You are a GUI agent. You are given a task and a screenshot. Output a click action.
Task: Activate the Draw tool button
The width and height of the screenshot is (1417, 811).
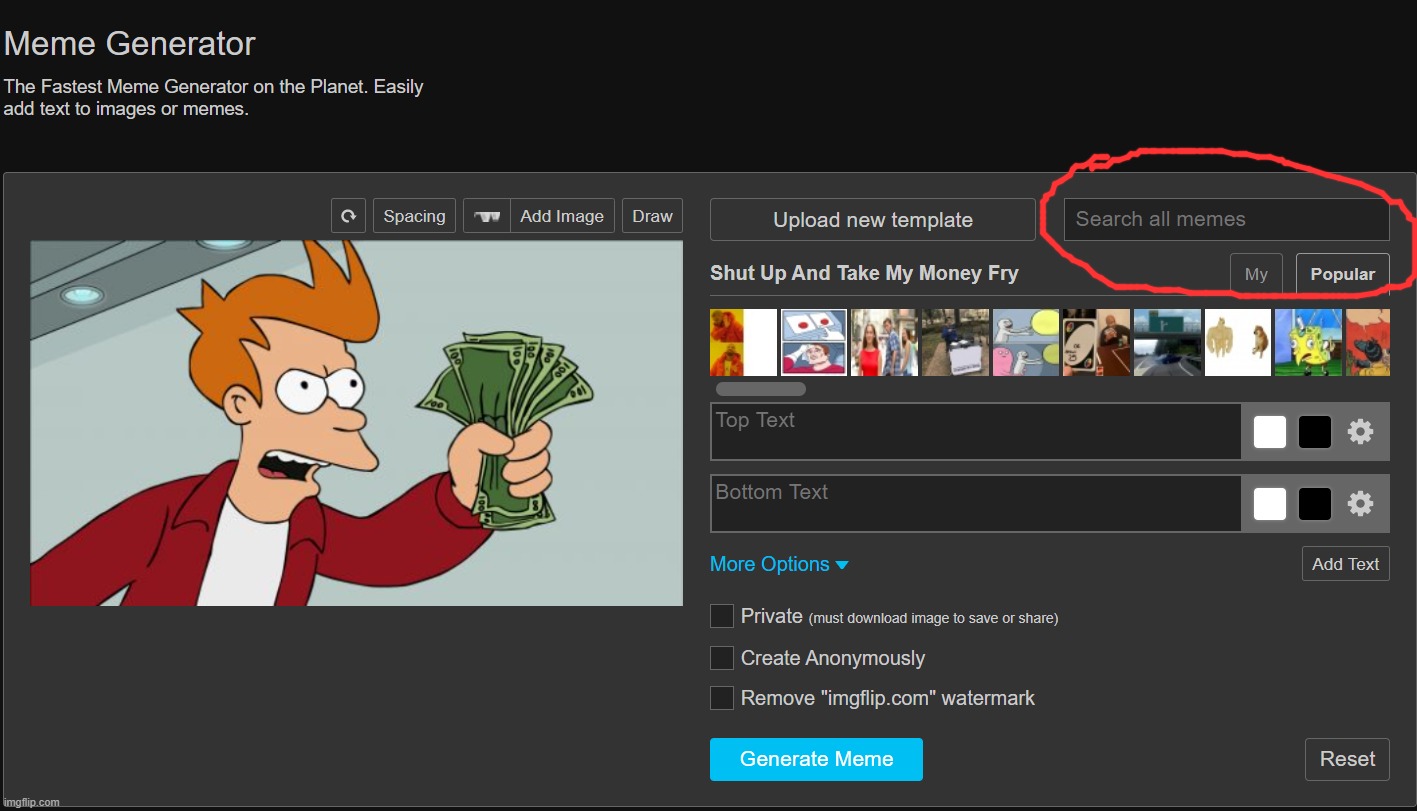(x=652, y=216)
